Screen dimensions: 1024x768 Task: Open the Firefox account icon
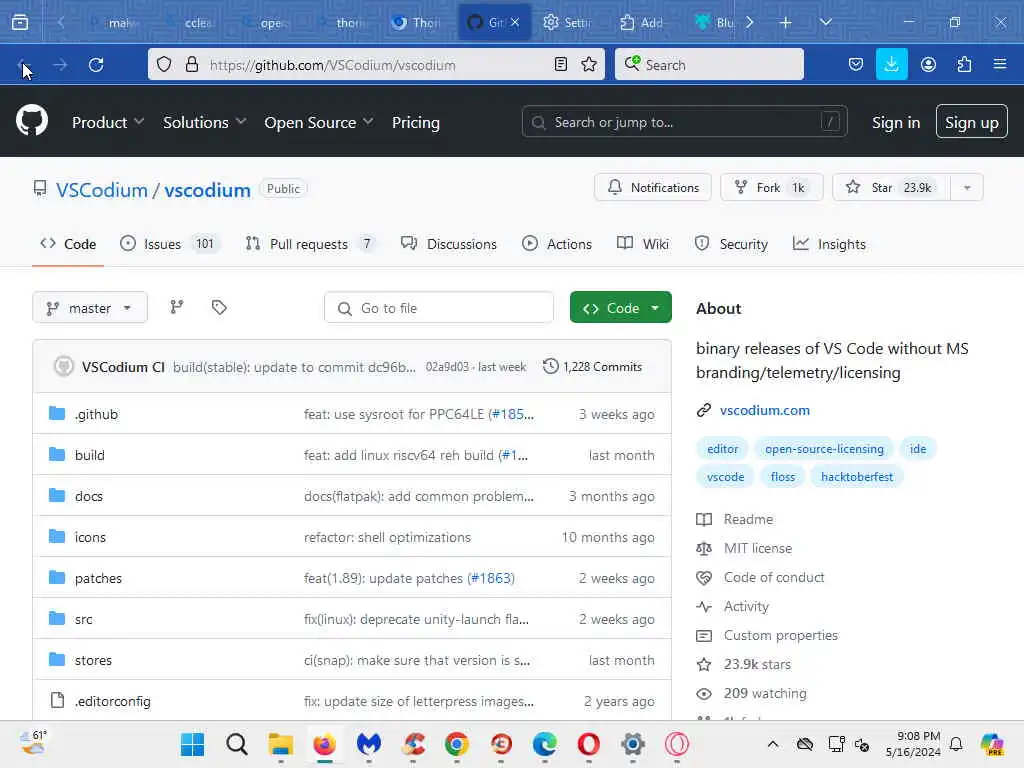pos(928,64)
